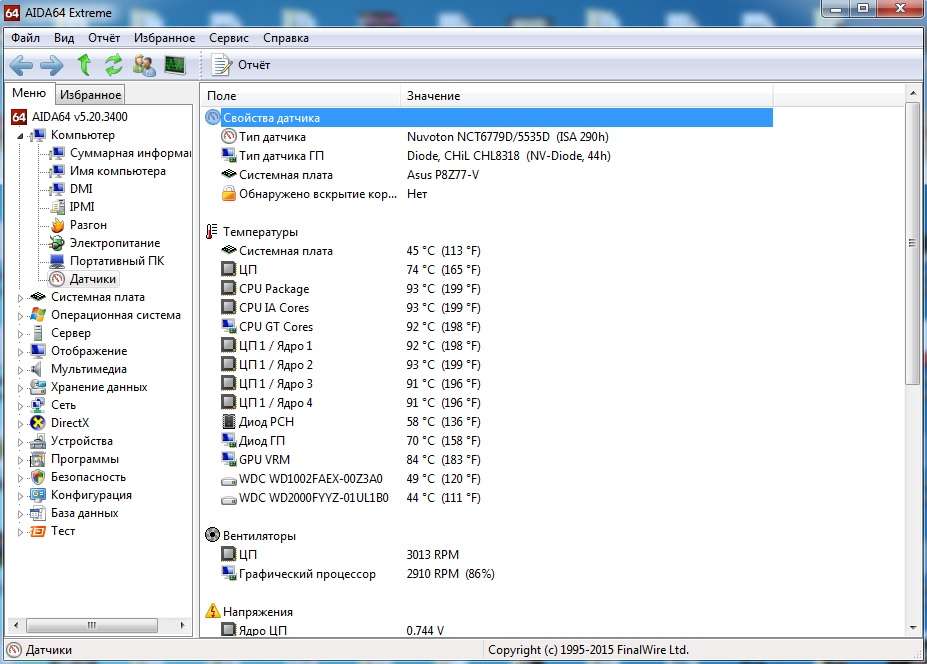
Task: Click the Отчёт report toolbar button
Action: pyautogui.click(x=241, y=65)
